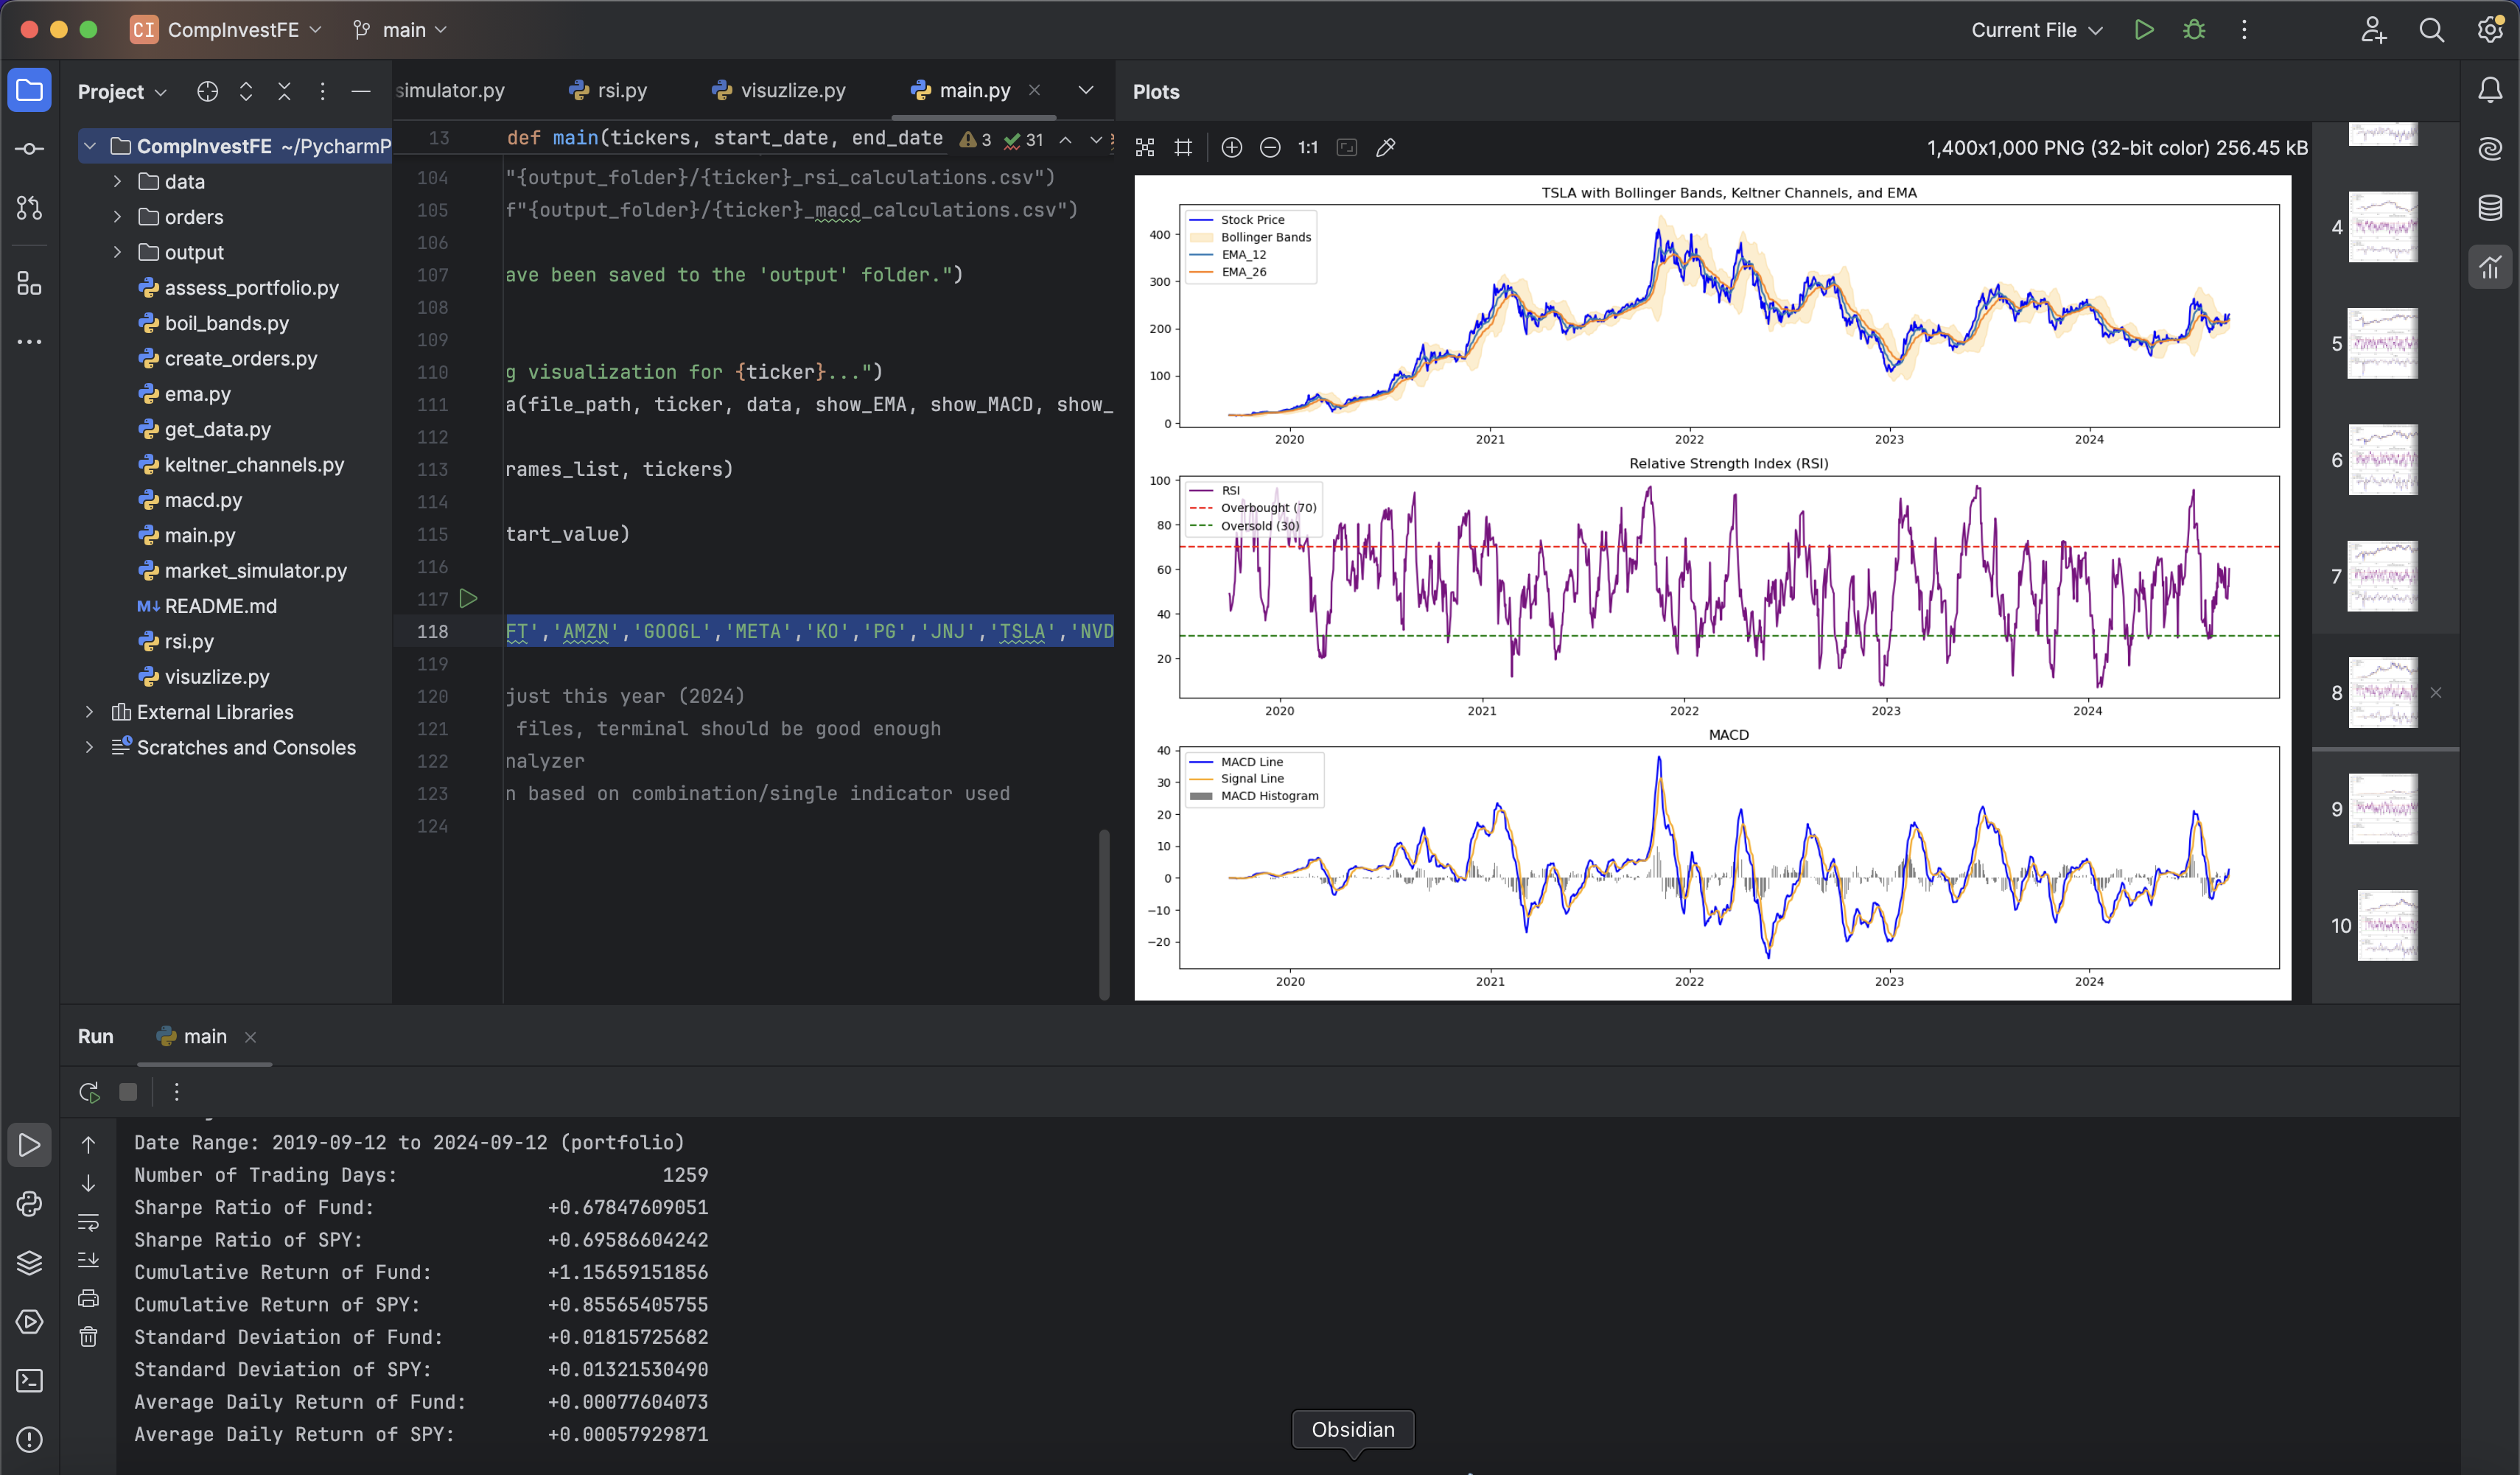Click the Run tool window icon
The image size is (2520, 1475).
[29, 1145]
